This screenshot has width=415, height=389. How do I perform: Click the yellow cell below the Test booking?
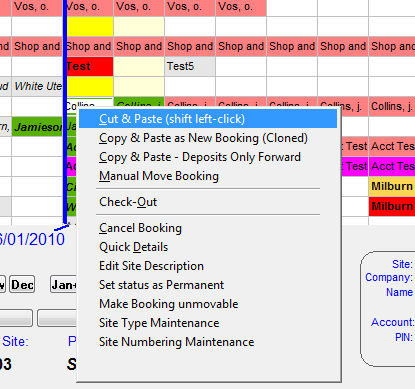coord(90,86)
